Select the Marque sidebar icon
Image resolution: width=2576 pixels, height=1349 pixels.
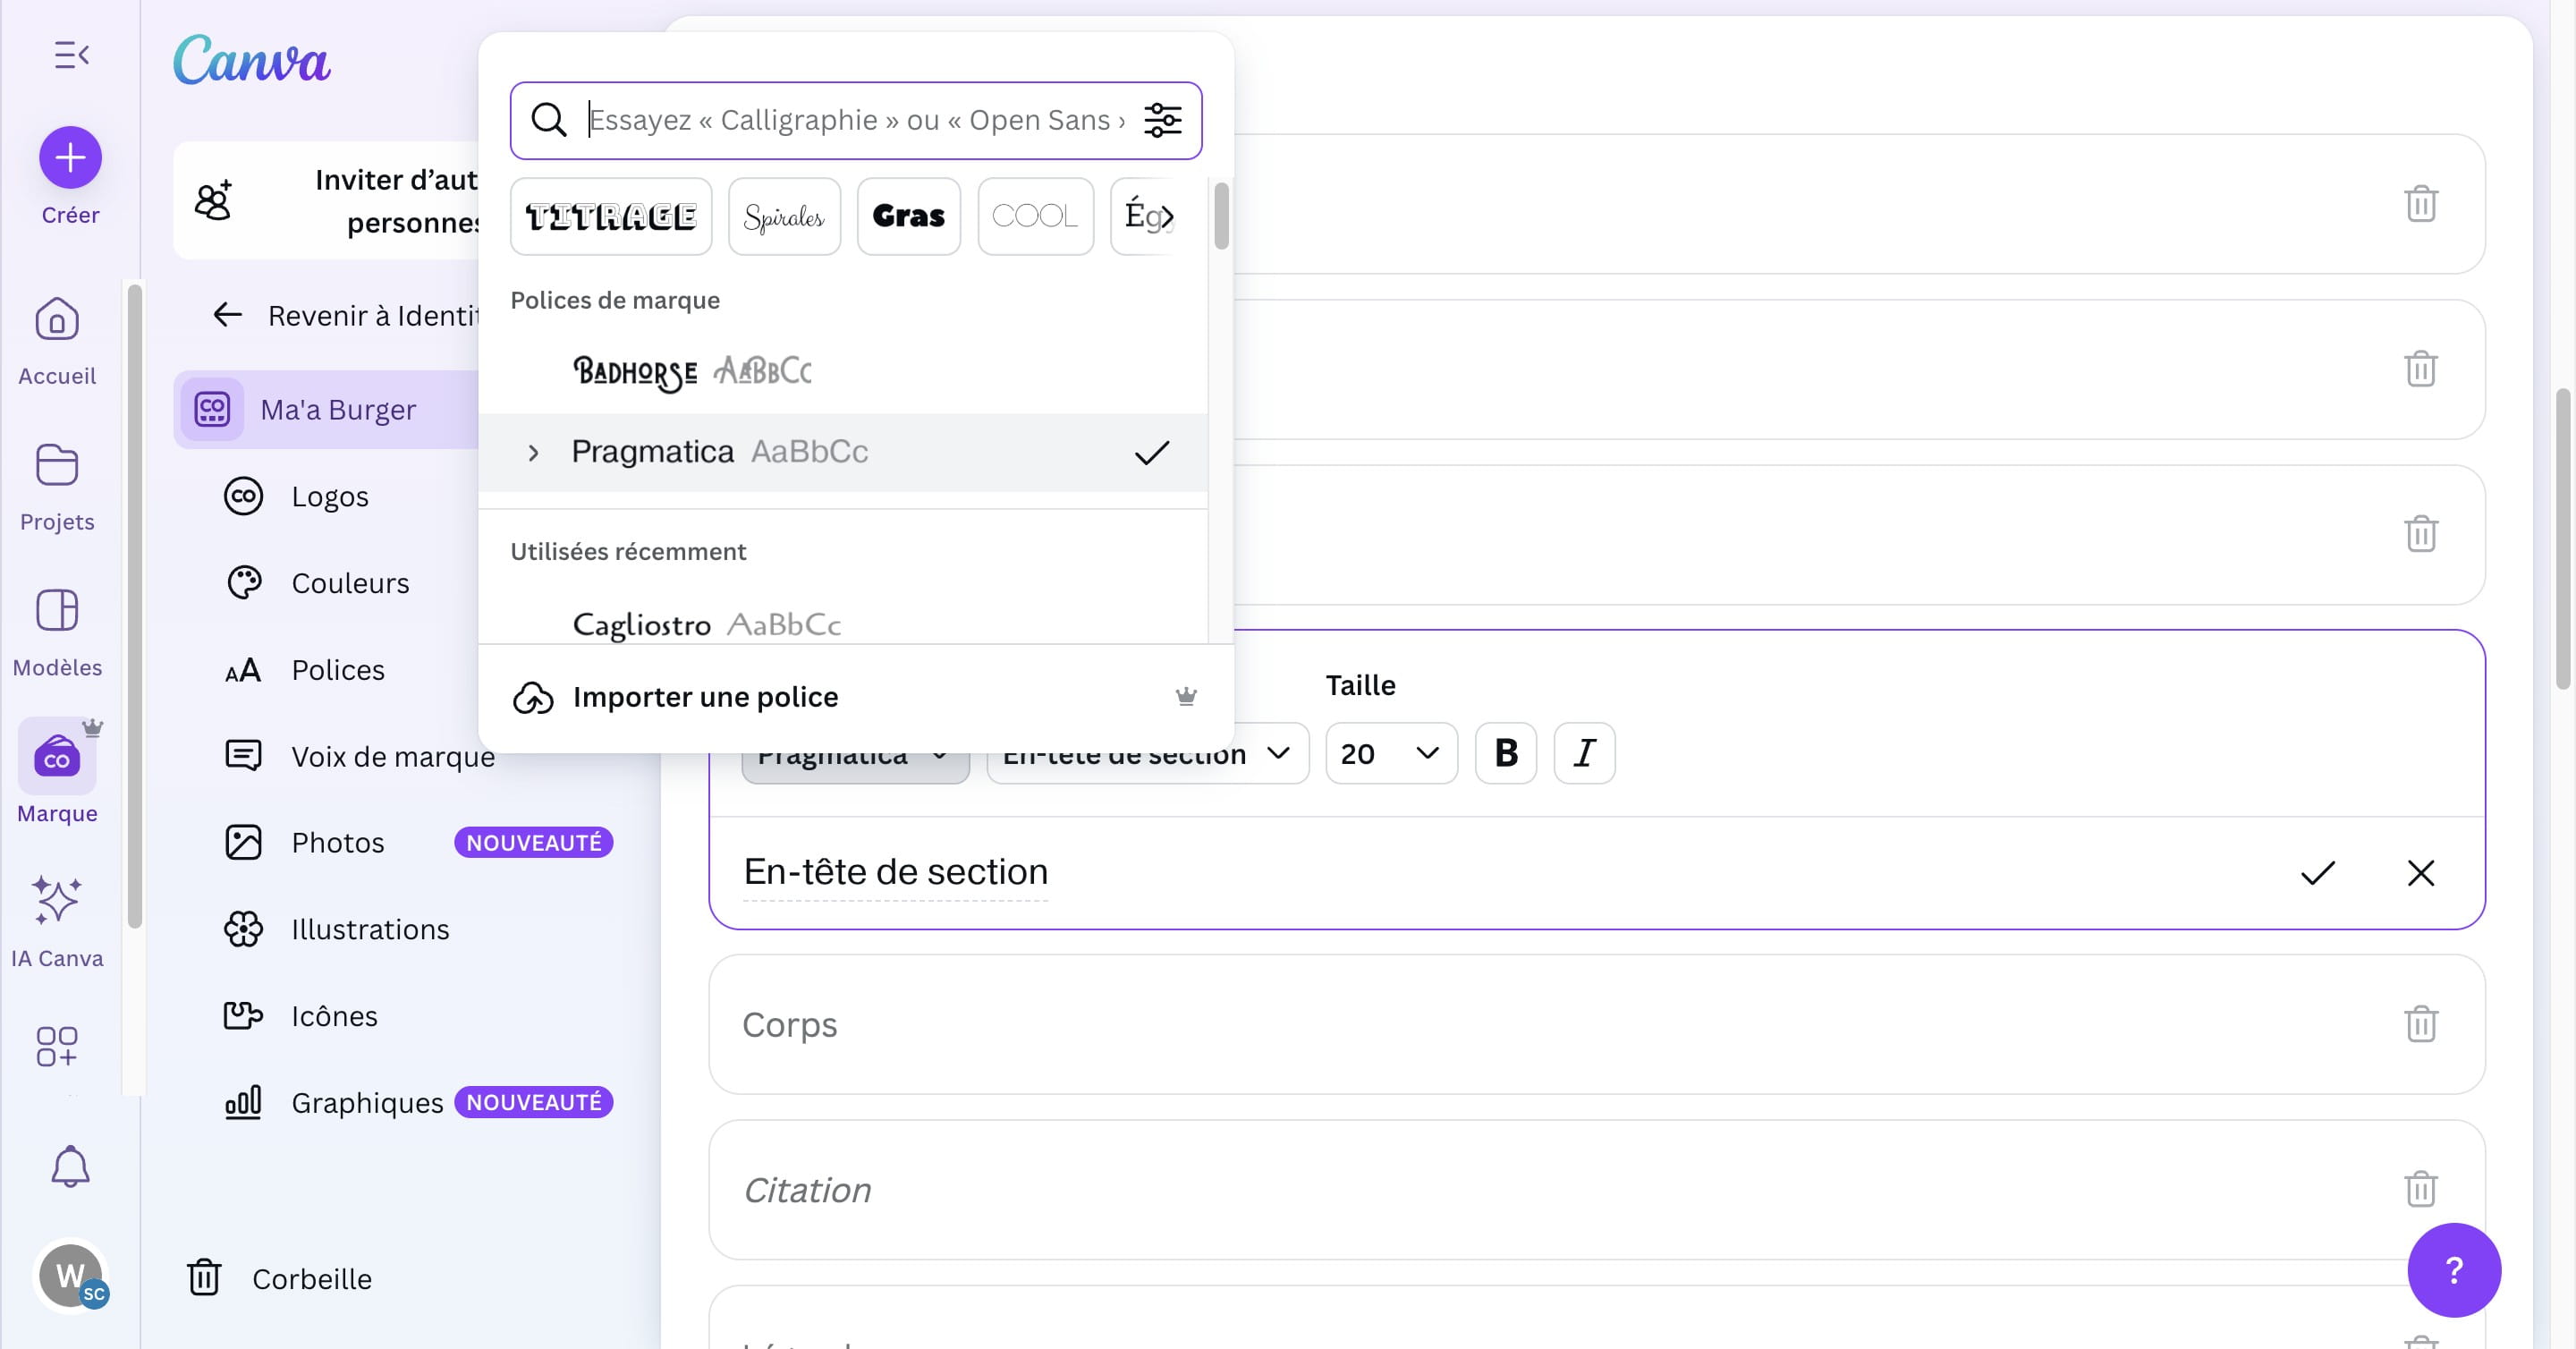(57, 757)
